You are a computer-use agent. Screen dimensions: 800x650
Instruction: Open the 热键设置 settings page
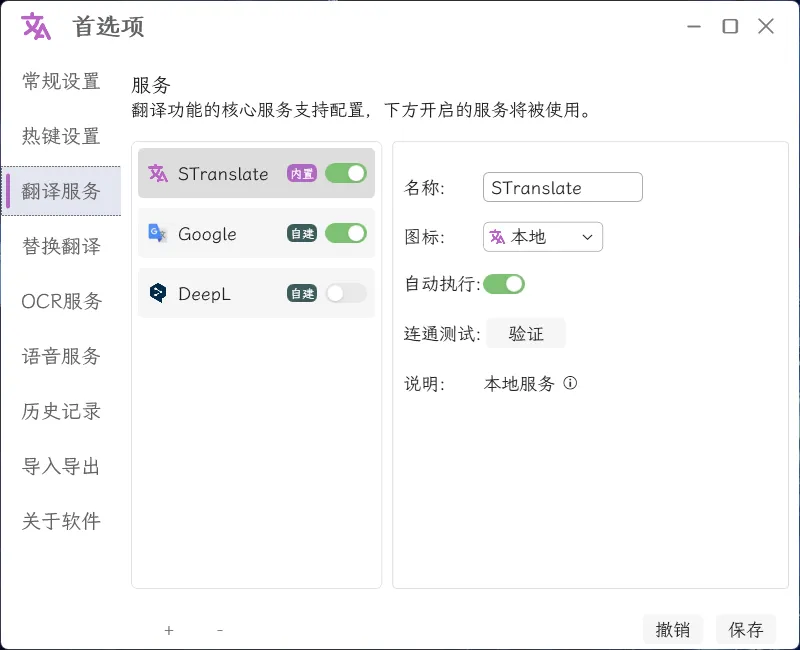point(60,136)
